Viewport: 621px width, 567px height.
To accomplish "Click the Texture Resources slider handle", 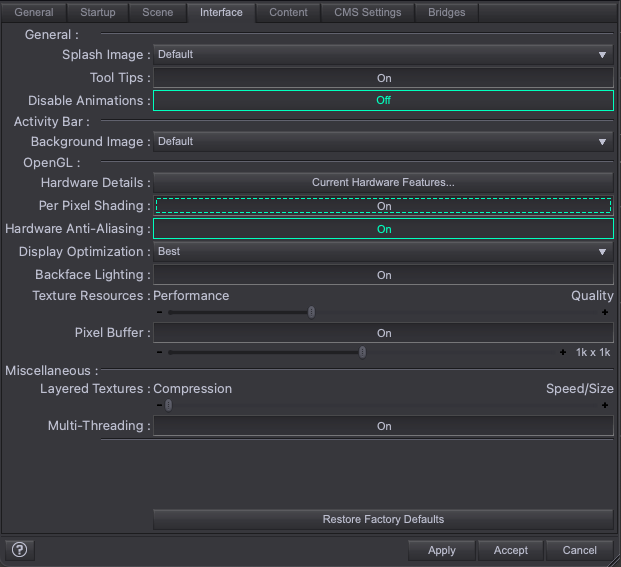I will pyautogui.click(x=311, y=312).
